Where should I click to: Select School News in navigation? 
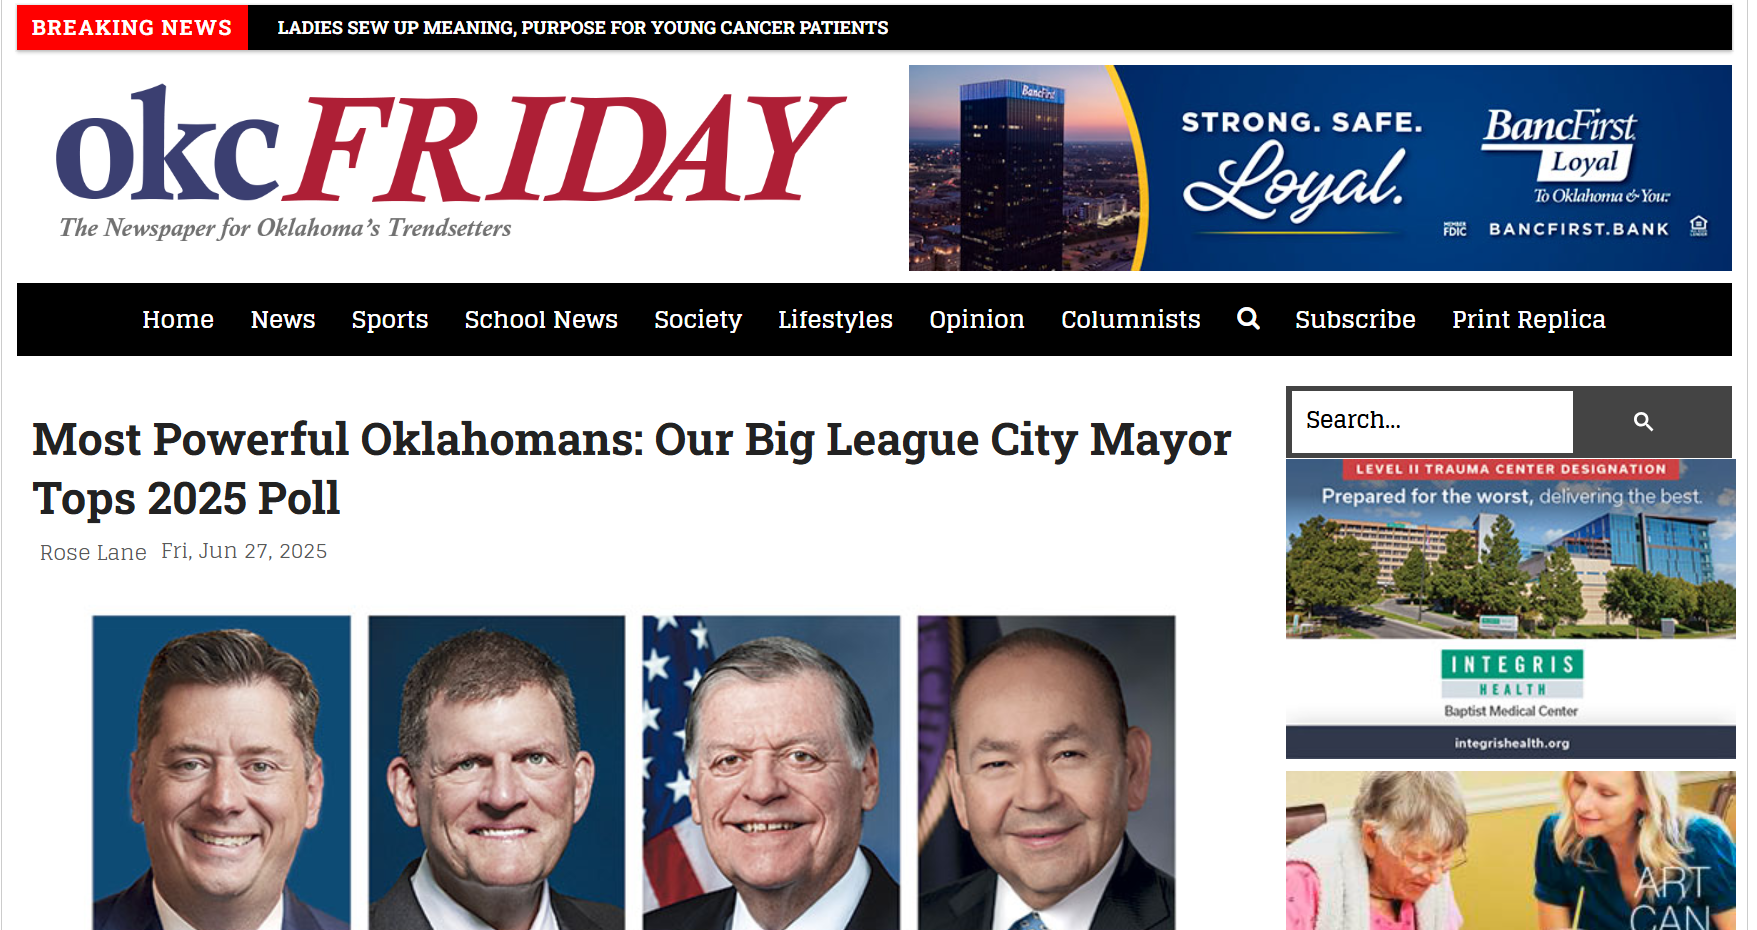541,319
